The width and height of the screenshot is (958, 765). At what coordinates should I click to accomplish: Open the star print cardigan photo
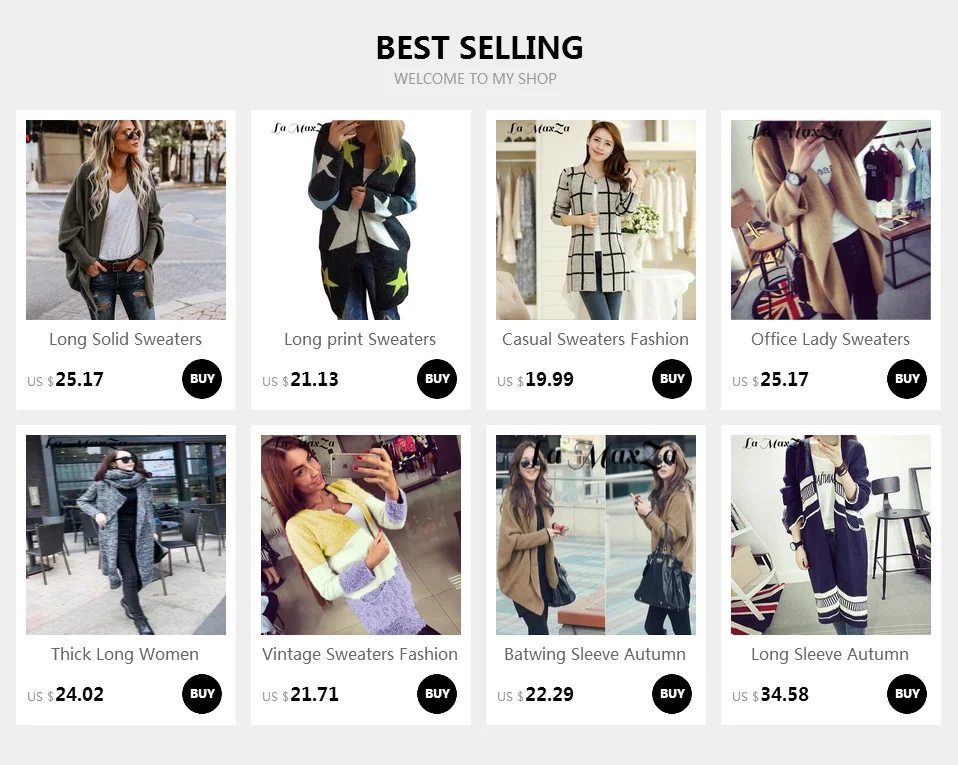[361, 219]
